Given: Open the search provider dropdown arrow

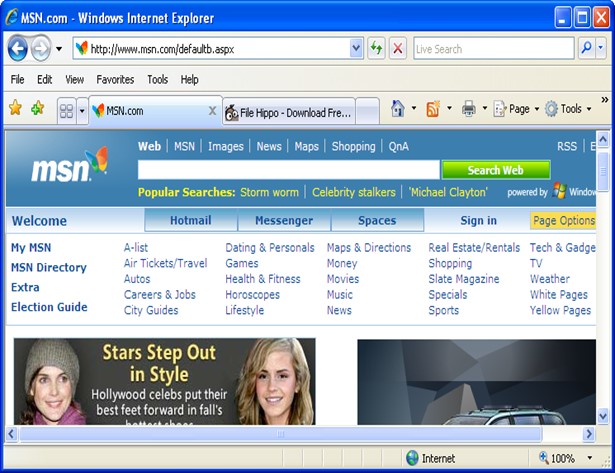Looking at the screenshot, I should (601, 48).
